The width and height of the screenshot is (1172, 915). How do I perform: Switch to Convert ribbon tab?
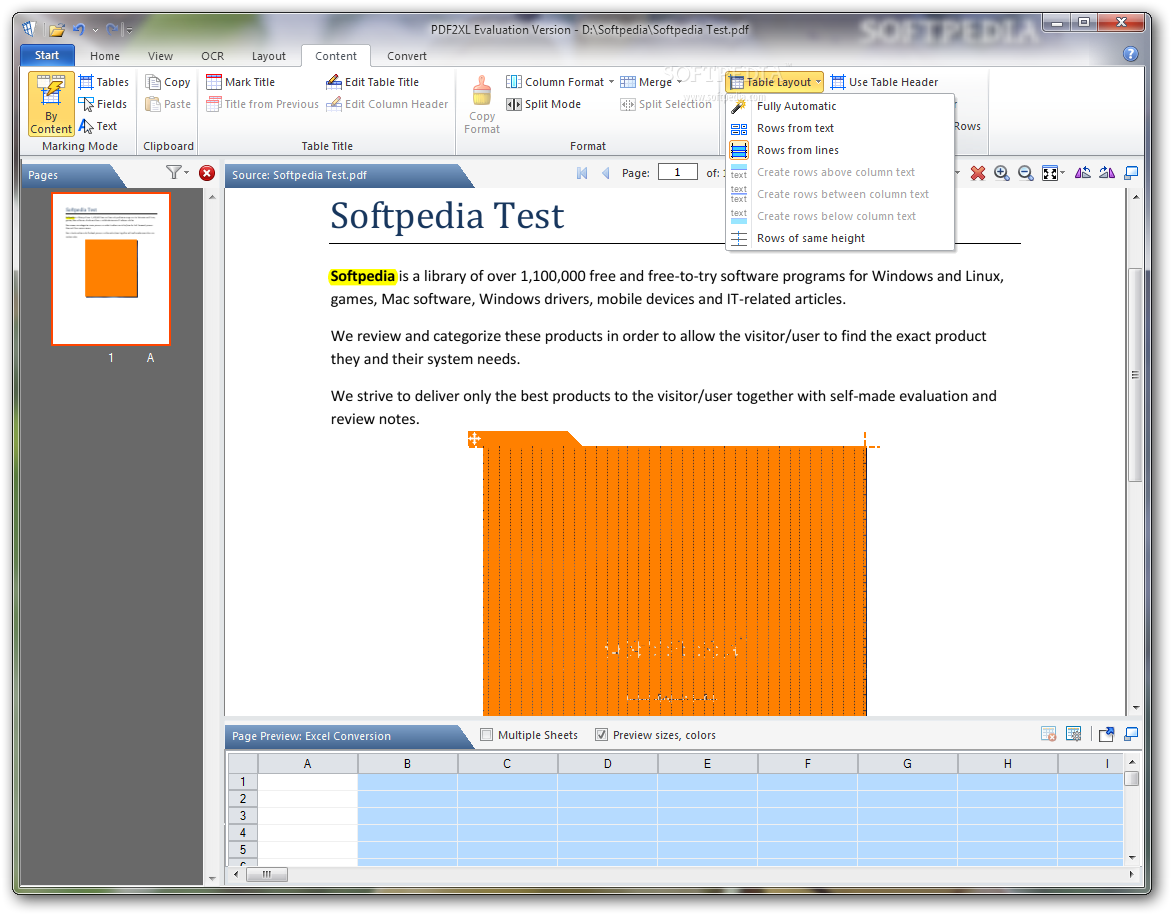[x=407, y=56]
